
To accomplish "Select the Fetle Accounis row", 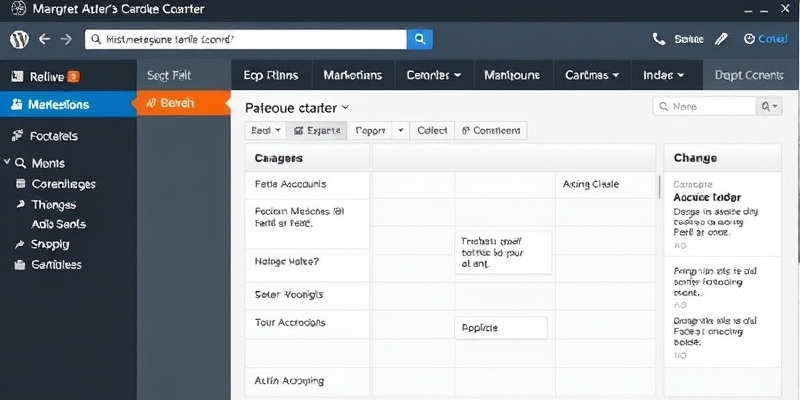I will (307, 184).
